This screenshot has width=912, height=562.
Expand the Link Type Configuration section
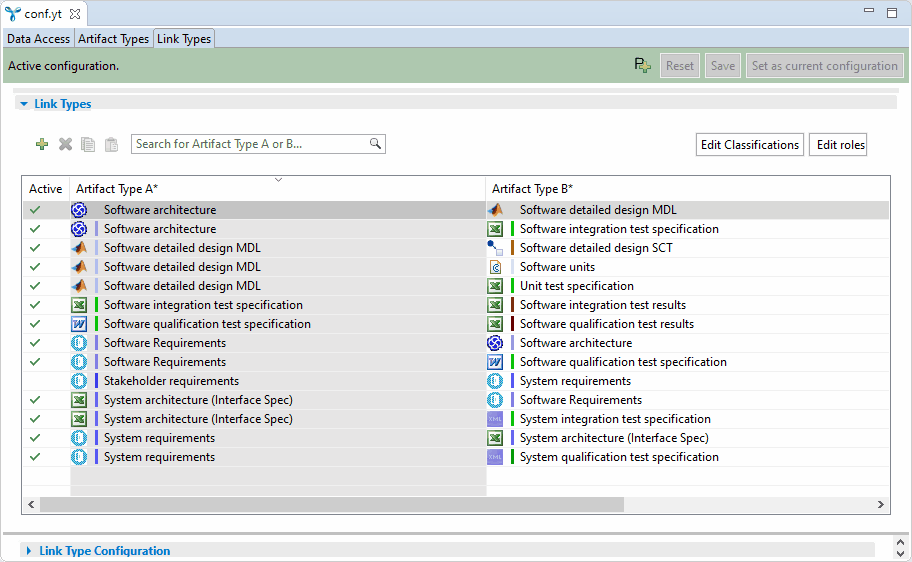(29, 551)
